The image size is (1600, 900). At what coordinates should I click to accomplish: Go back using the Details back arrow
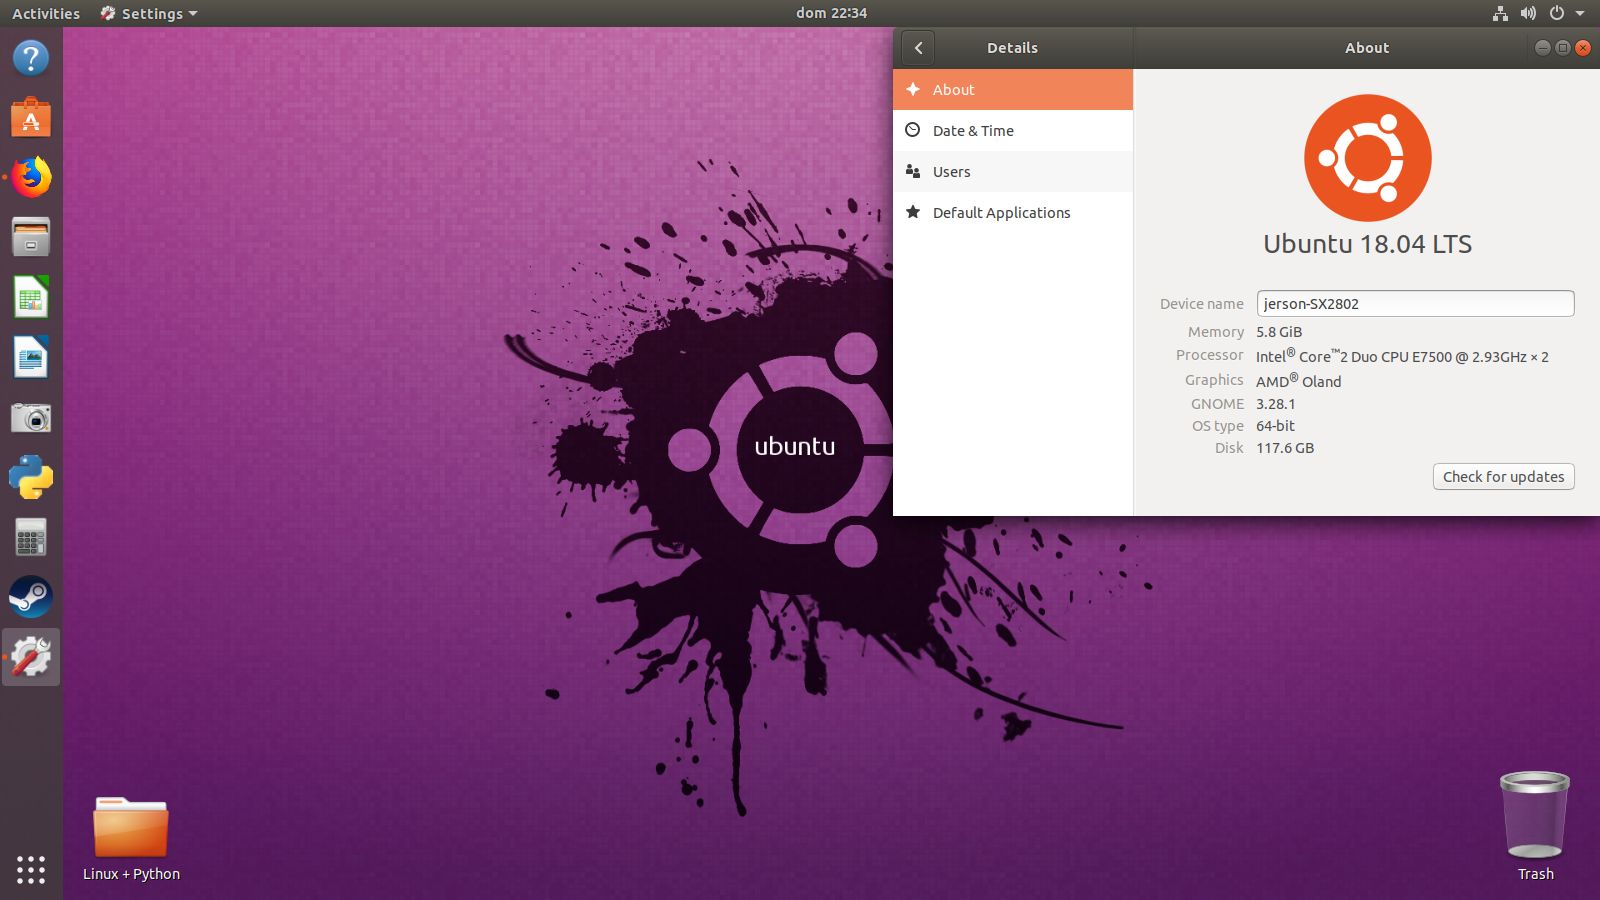[x=917, y=47]
